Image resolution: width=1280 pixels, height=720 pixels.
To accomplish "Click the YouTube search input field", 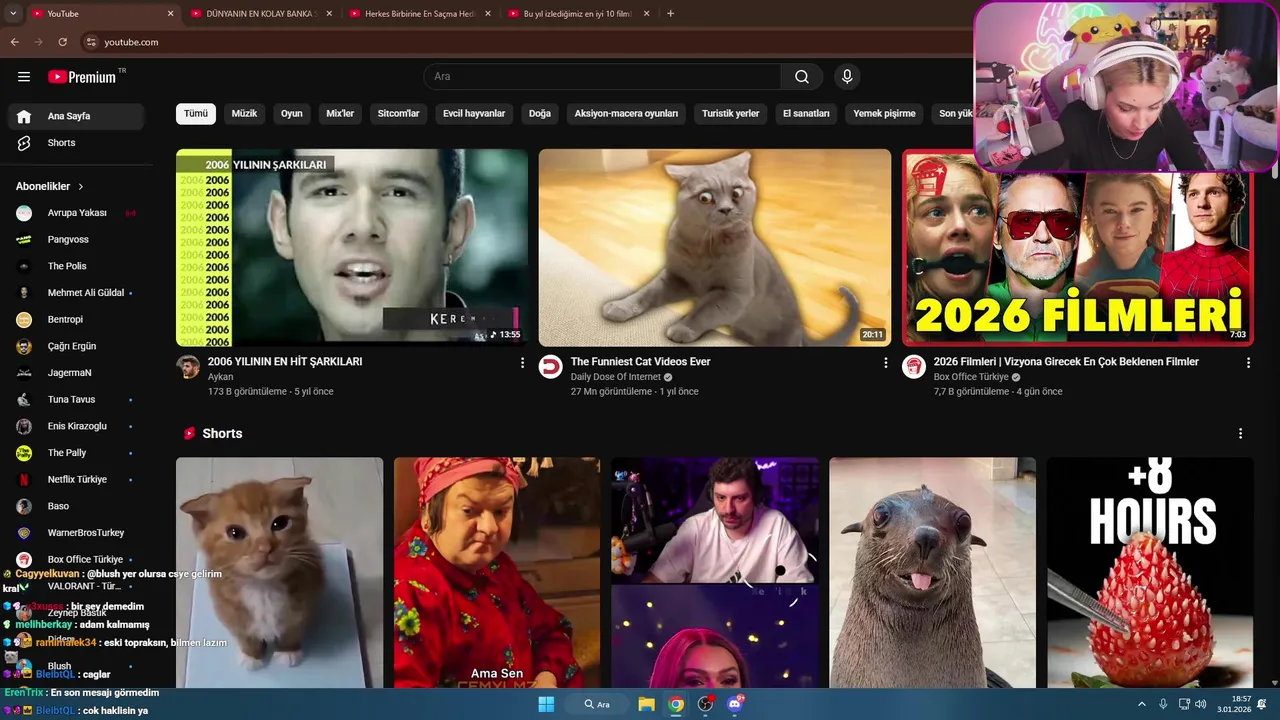I will (602, 77).
